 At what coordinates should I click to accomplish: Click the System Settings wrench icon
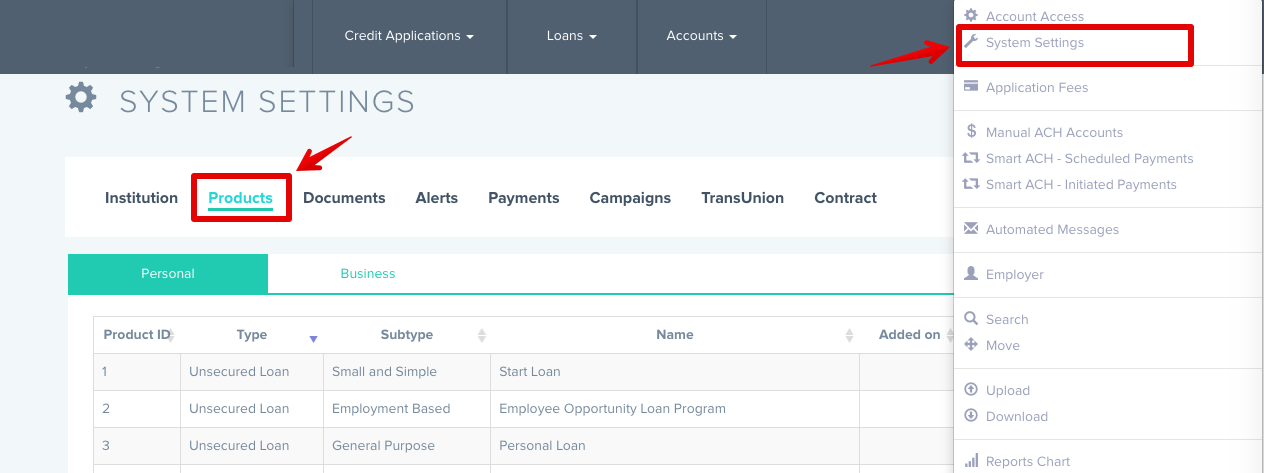click(971, 42)
